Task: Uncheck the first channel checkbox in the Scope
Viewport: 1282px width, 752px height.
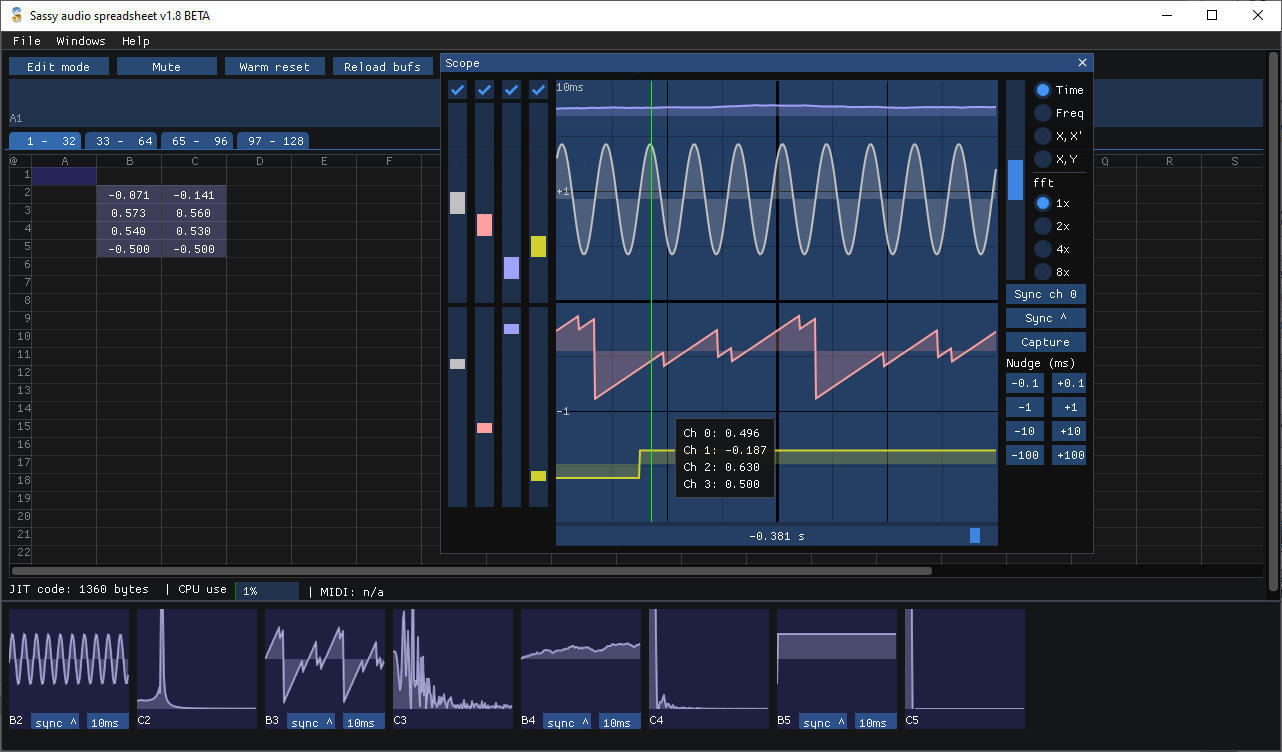Action: tap(457, 89)
